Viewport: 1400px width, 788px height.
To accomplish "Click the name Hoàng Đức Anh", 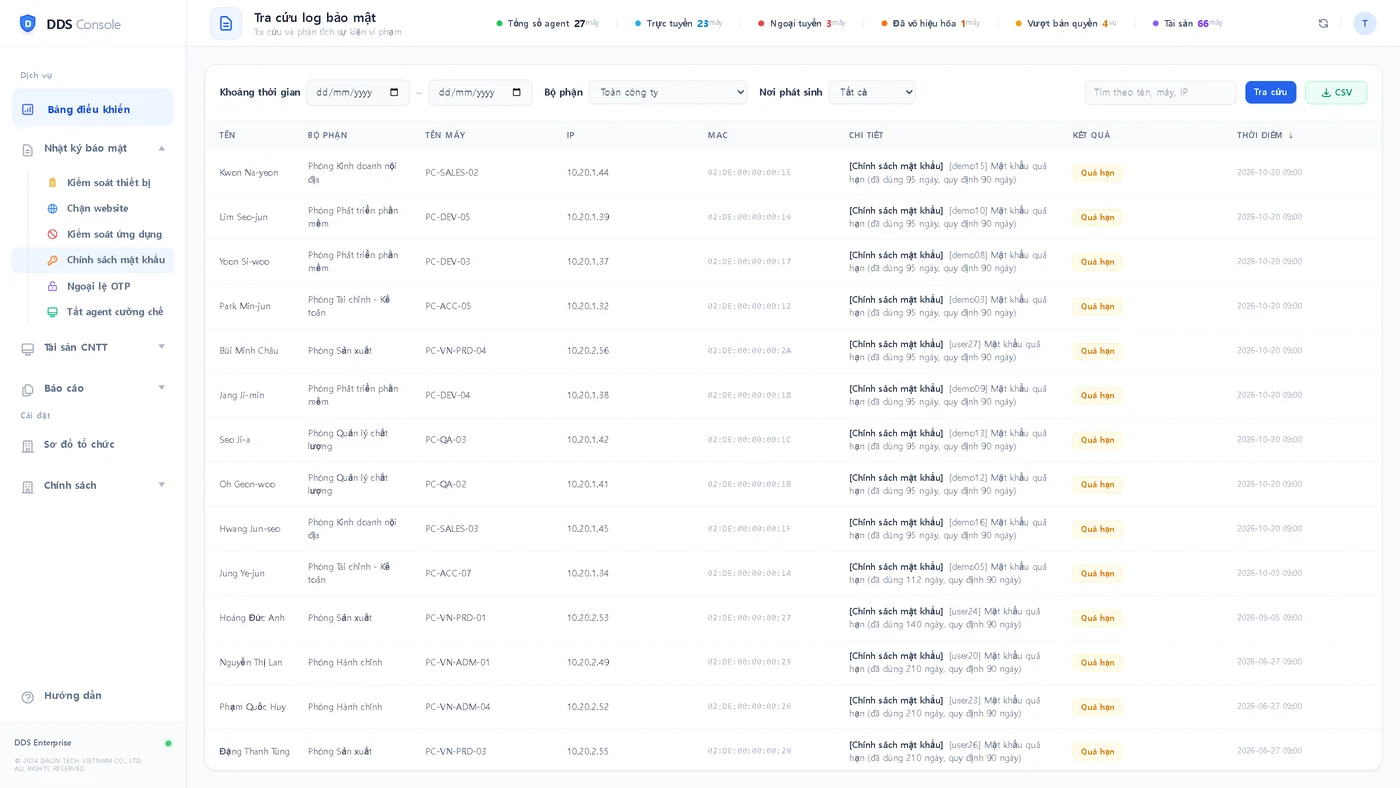I will (252, 618).
